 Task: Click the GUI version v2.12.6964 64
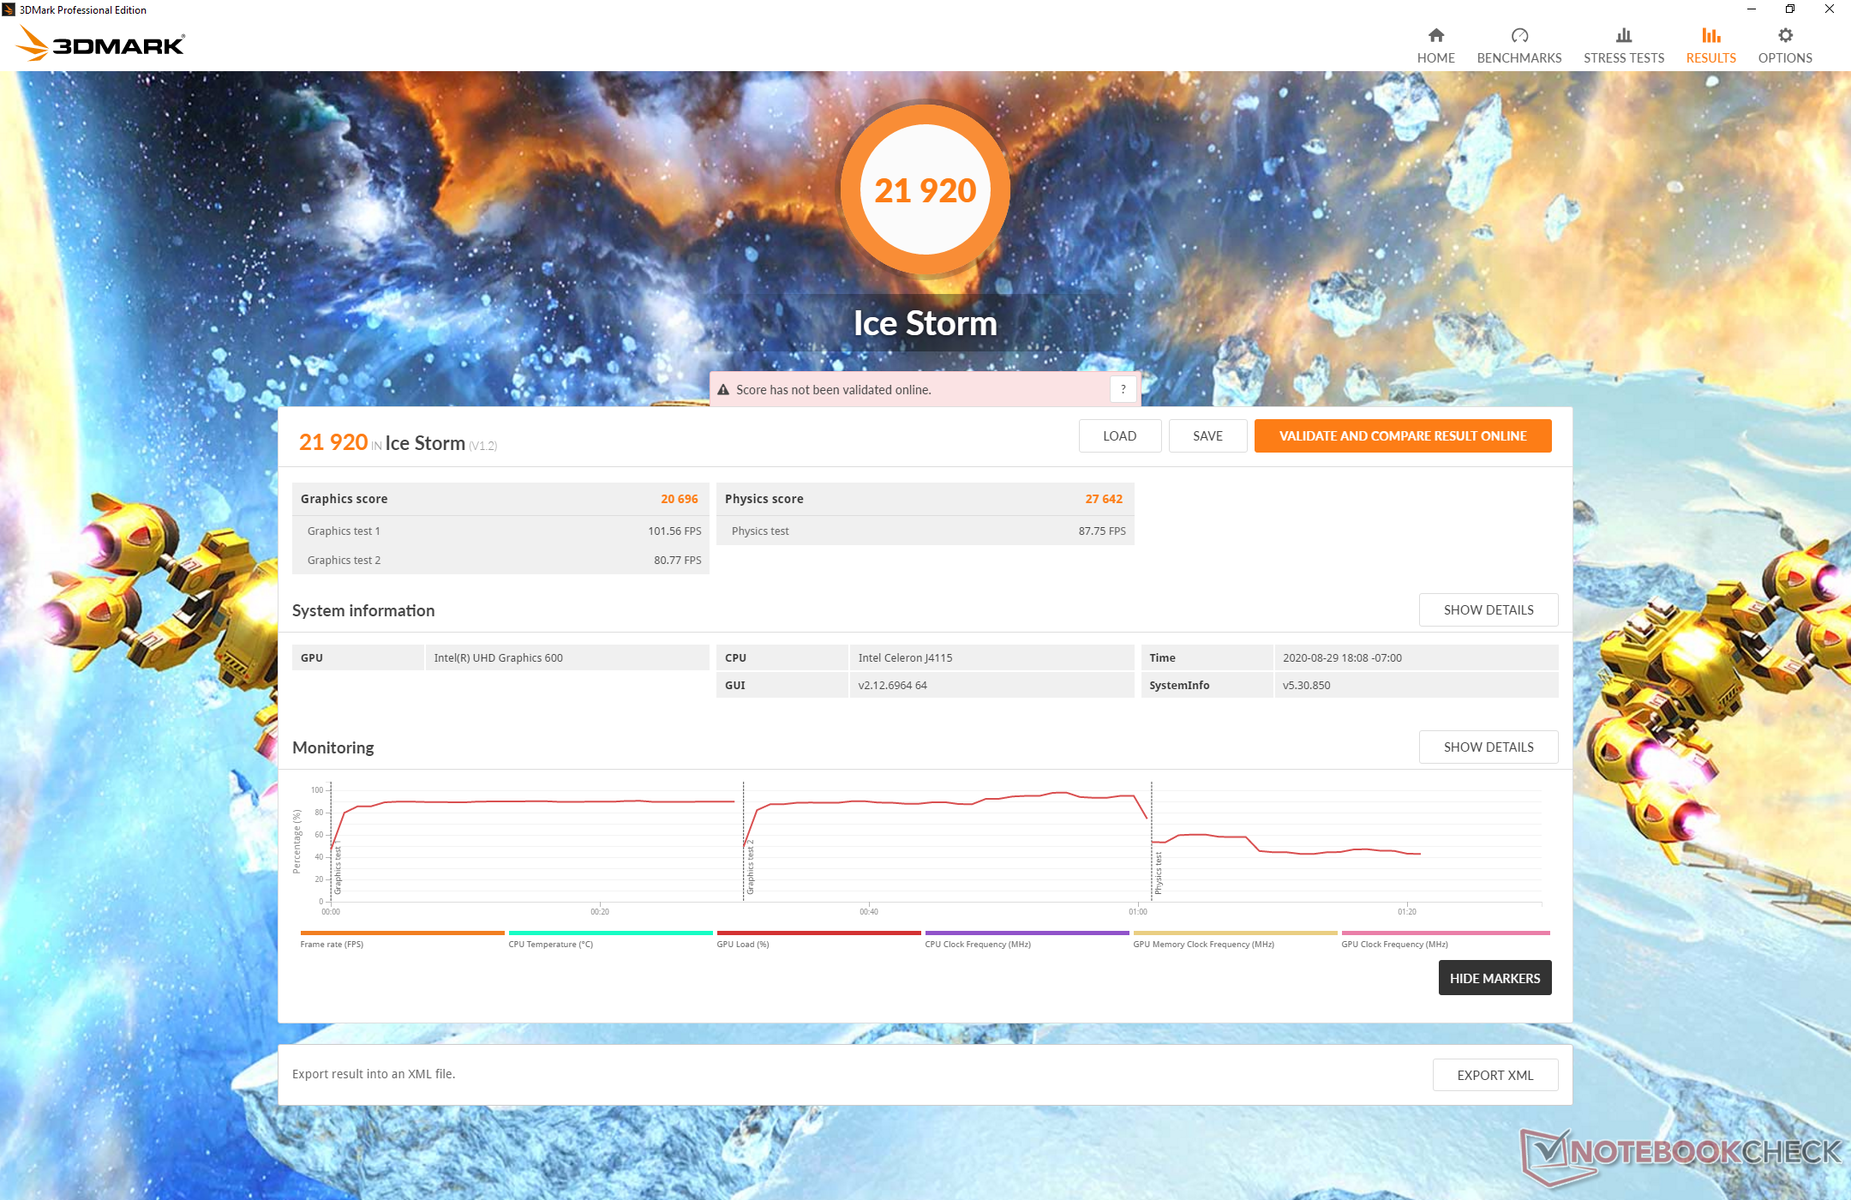[x=892, y=685]
